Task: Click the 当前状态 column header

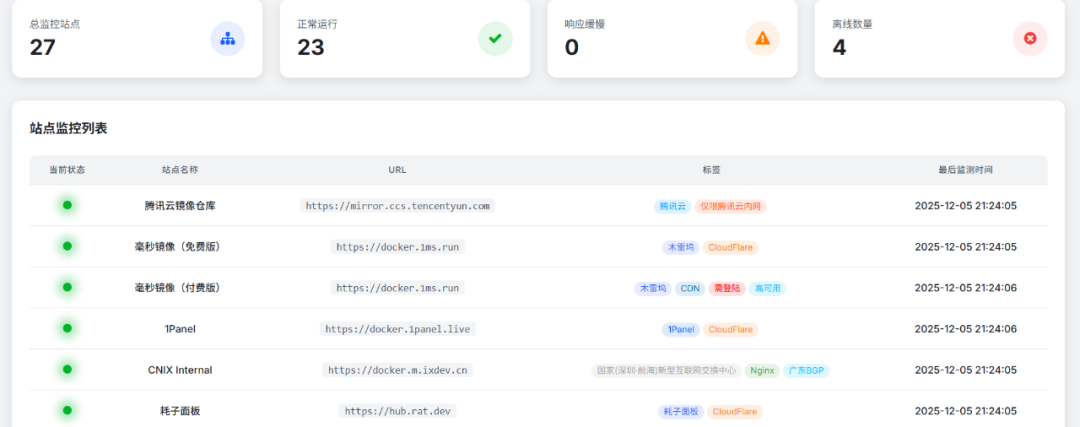Action: 67,169
